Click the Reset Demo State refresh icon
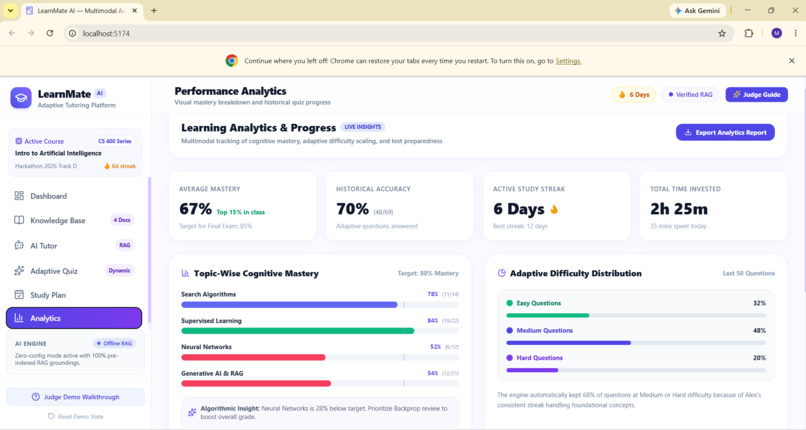 [x=51, y=416]
